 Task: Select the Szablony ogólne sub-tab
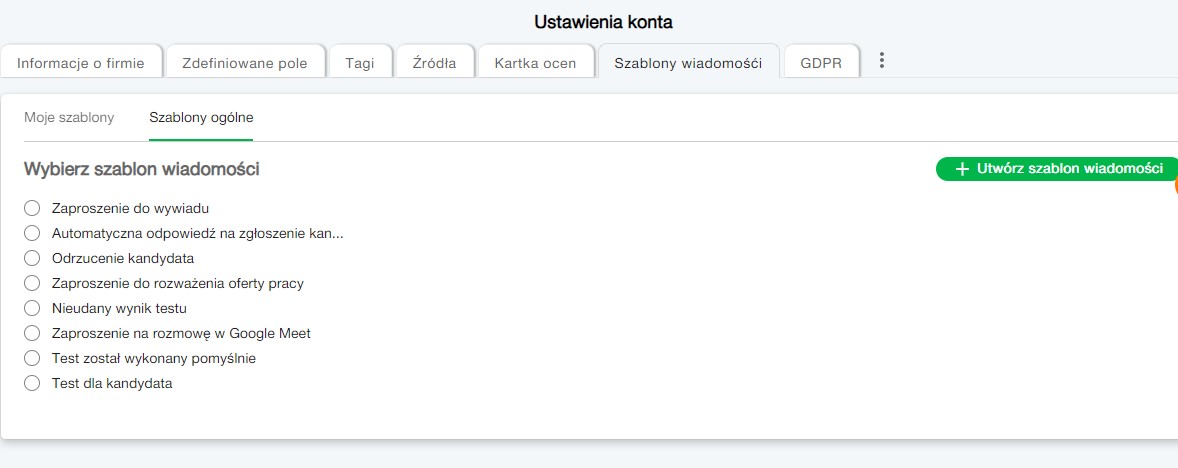click(201, 117)
